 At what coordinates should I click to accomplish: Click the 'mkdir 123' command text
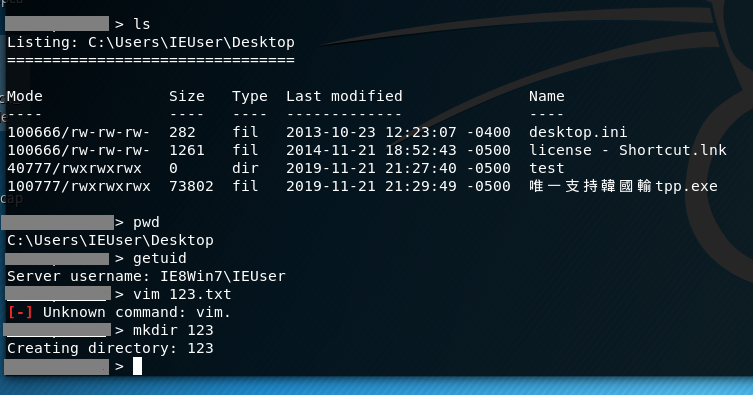173,330
